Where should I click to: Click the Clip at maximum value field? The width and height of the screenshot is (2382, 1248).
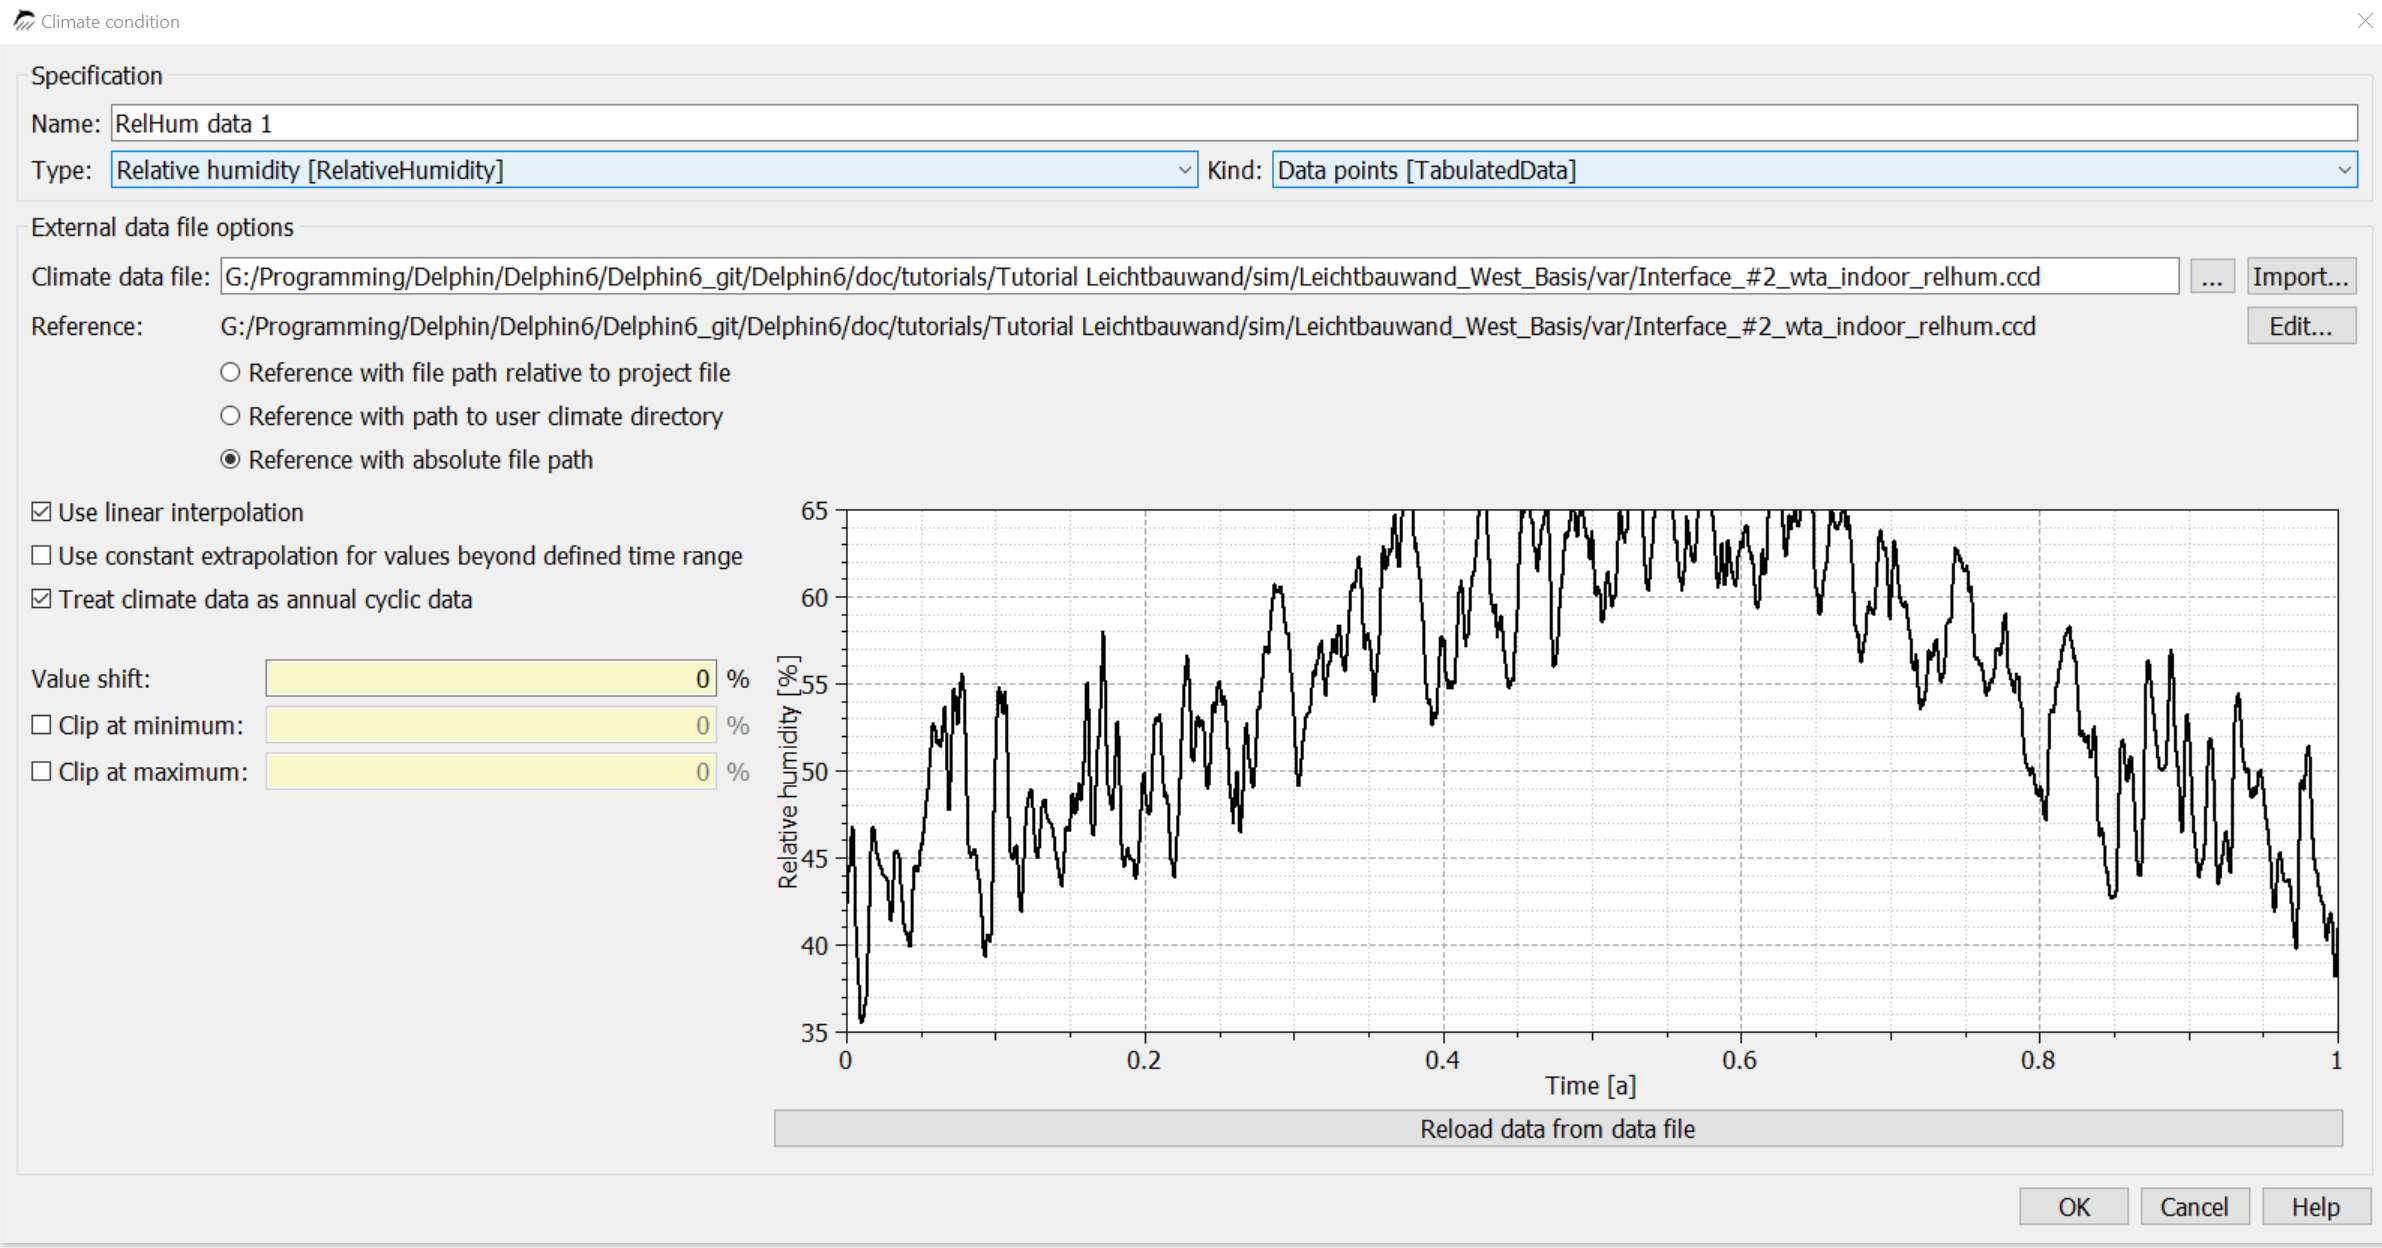[x=491, y=771]
